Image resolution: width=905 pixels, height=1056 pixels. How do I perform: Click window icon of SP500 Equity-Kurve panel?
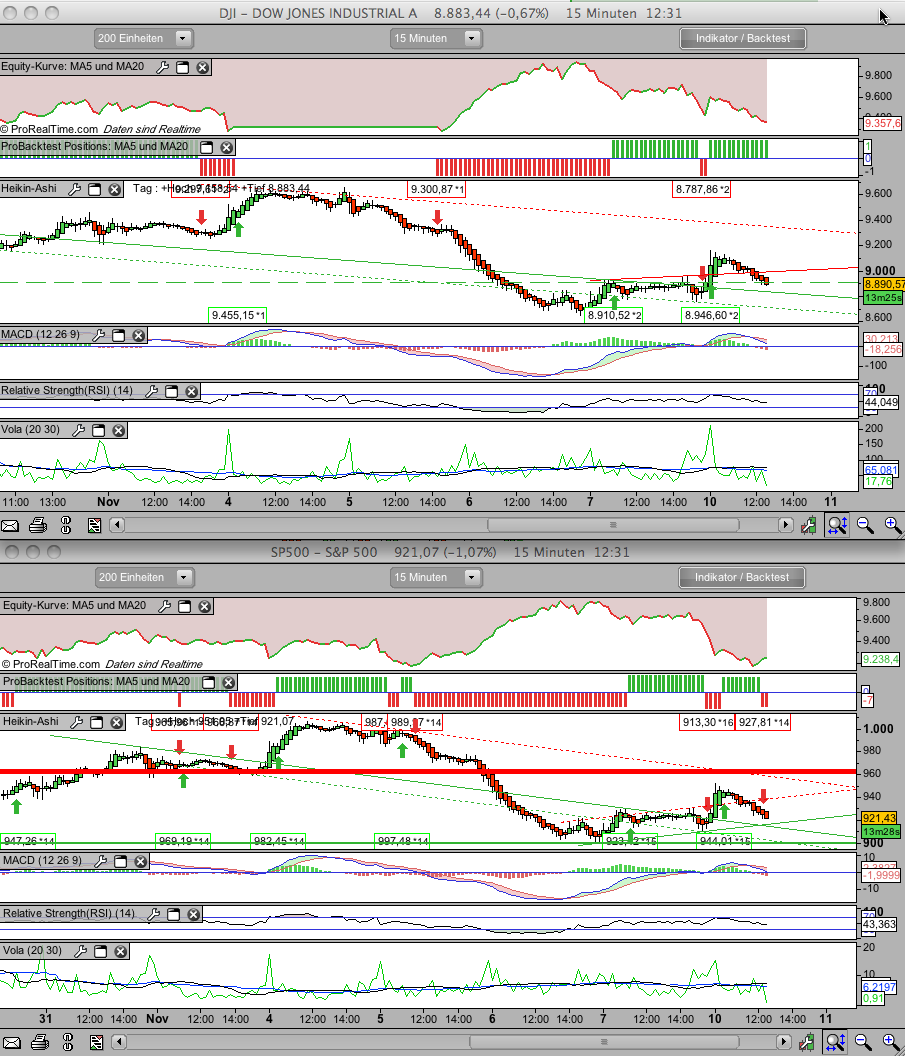coord(185,606)
